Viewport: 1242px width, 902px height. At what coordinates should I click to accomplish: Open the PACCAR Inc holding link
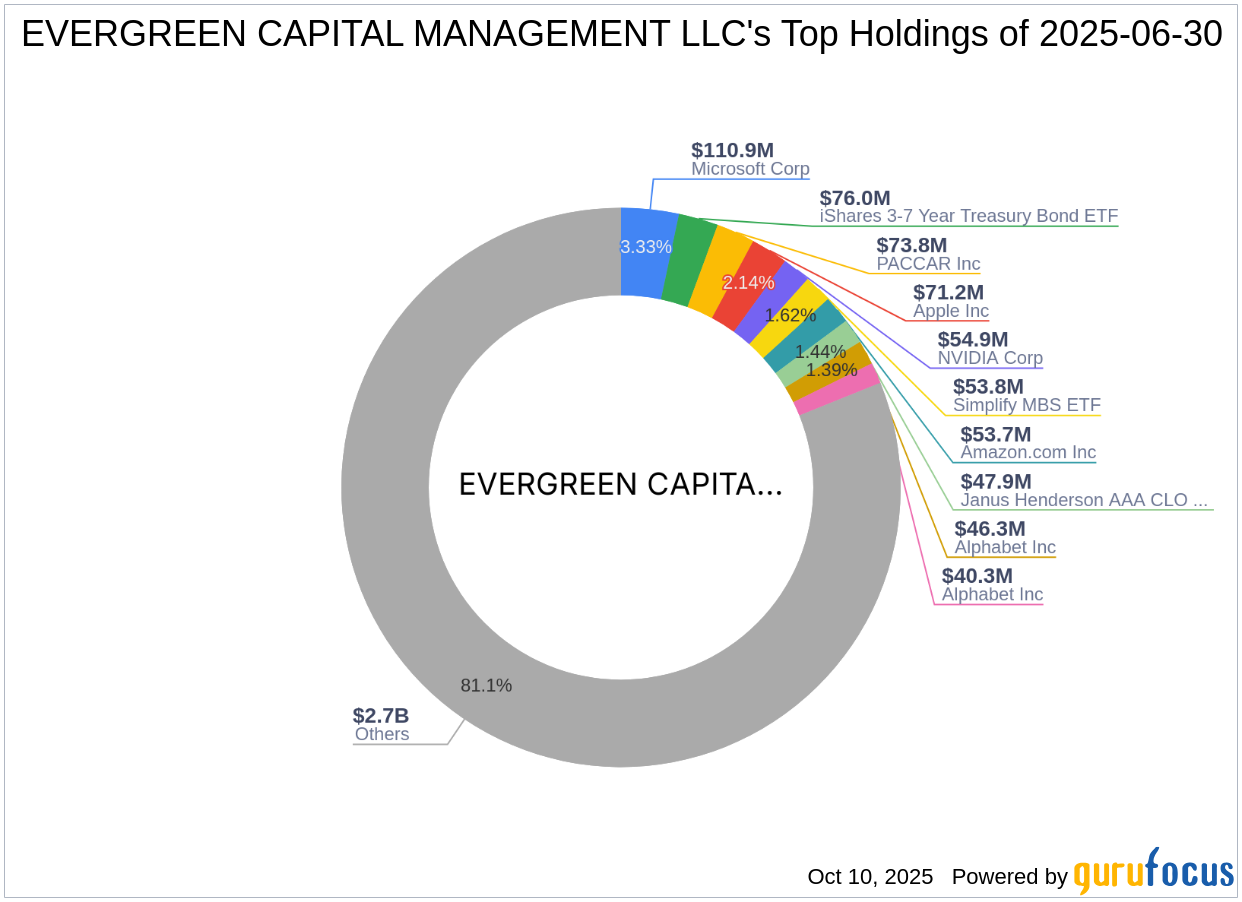928,264
